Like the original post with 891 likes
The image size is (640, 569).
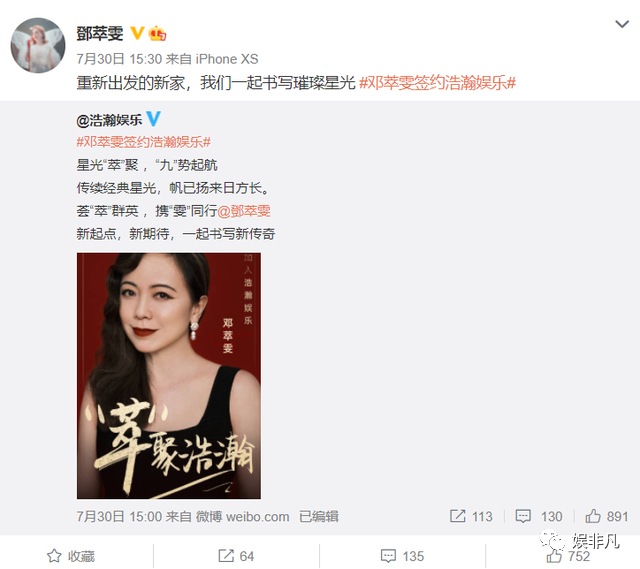(x=607, y=516)
